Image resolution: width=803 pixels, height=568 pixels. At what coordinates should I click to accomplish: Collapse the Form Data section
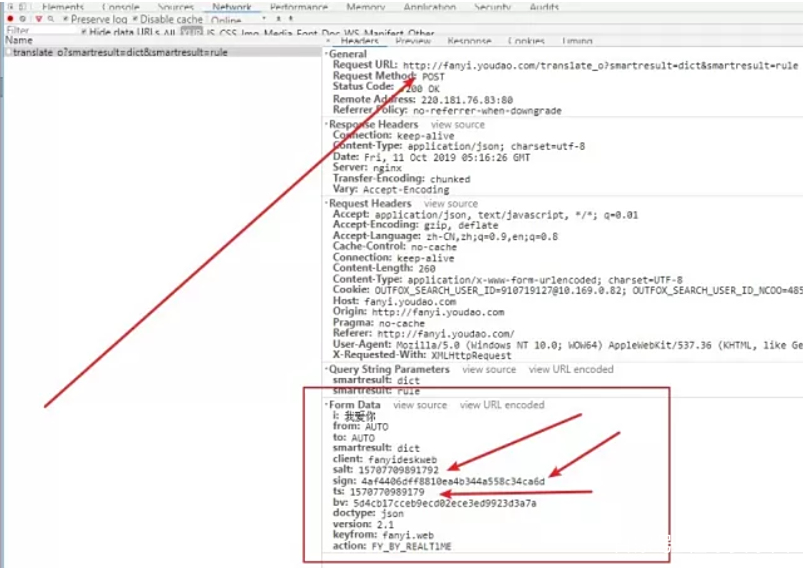coord(328,405)
